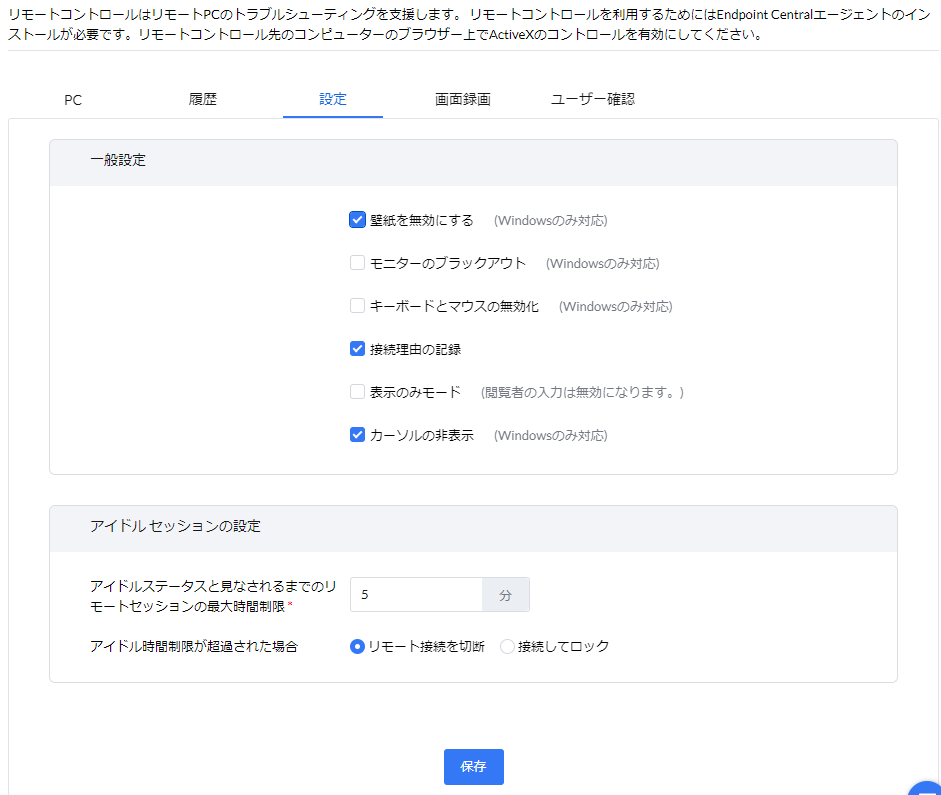Switch to the PC tab
The image size is (941, 795).
coord(73,99)
